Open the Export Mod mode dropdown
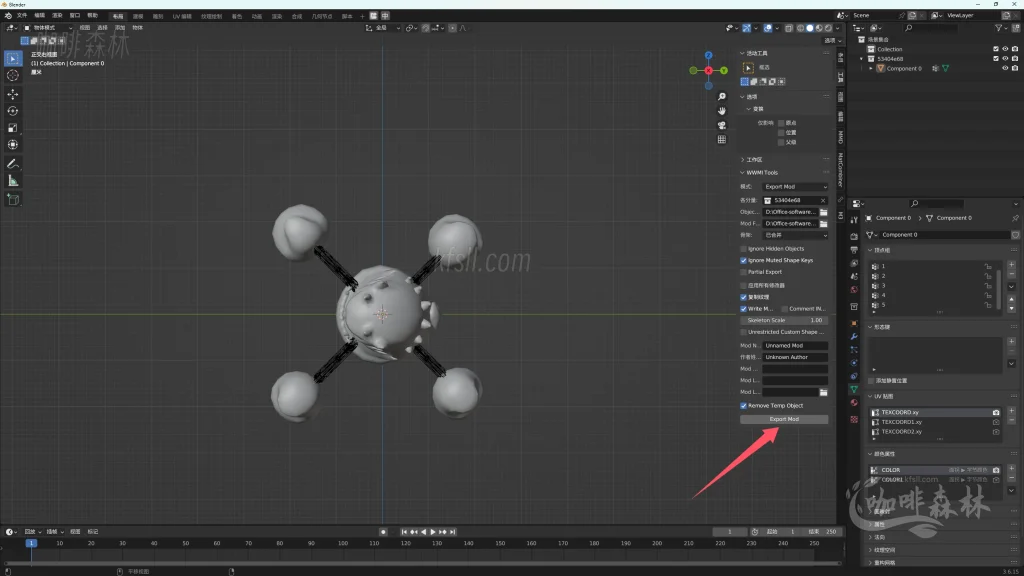Viewport: 1024px width, 576px height. click(x=796, y=187)
